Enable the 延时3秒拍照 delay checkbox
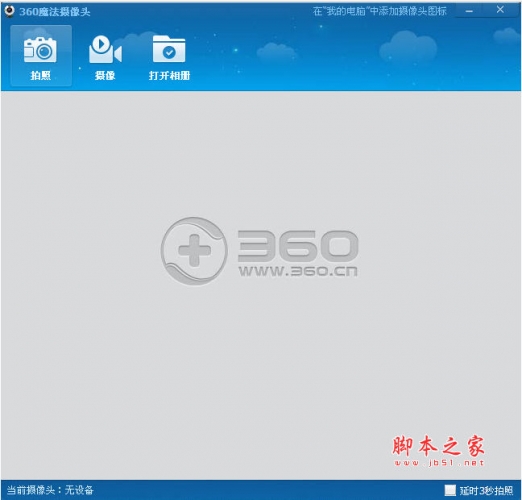This screenshot has width=522, height=500. (x=450, y=490)
